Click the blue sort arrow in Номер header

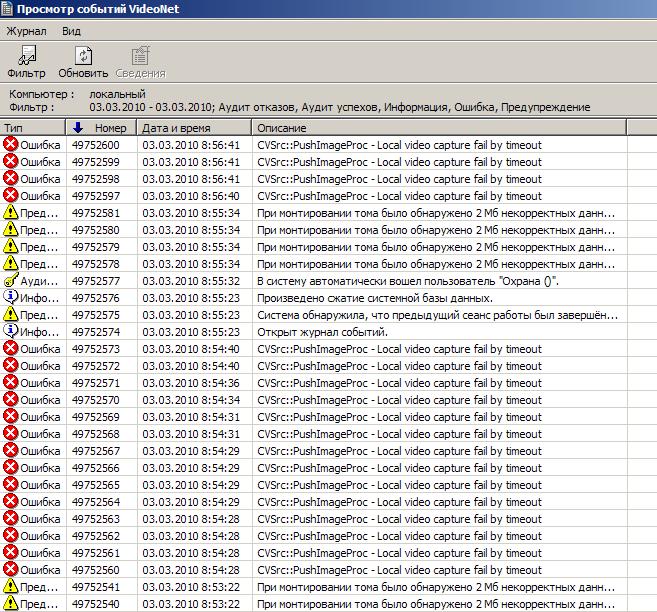coord(78,127)
